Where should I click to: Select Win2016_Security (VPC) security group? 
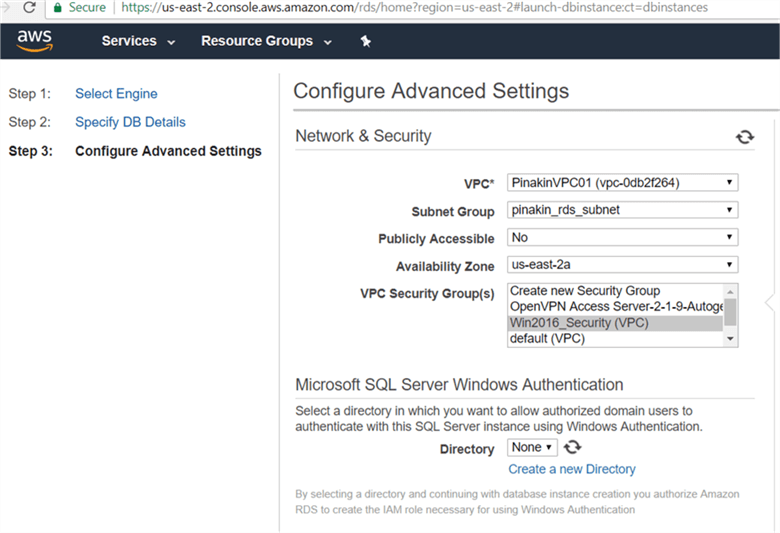coord(615,322)
